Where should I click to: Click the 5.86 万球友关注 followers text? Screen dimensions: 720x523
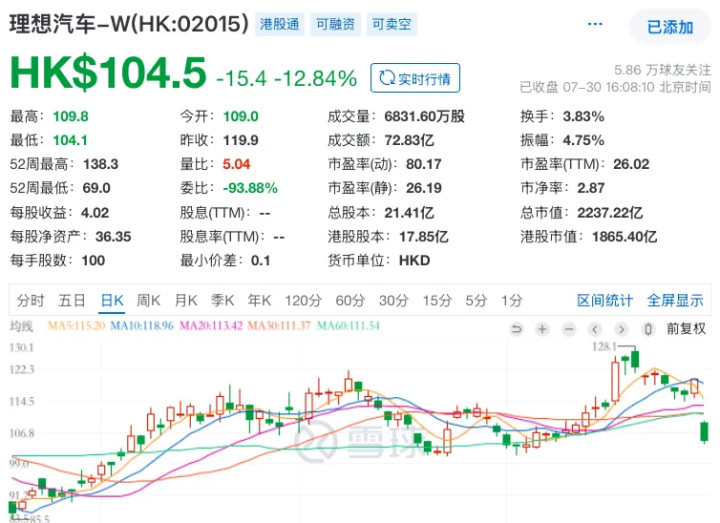(663, 70)
